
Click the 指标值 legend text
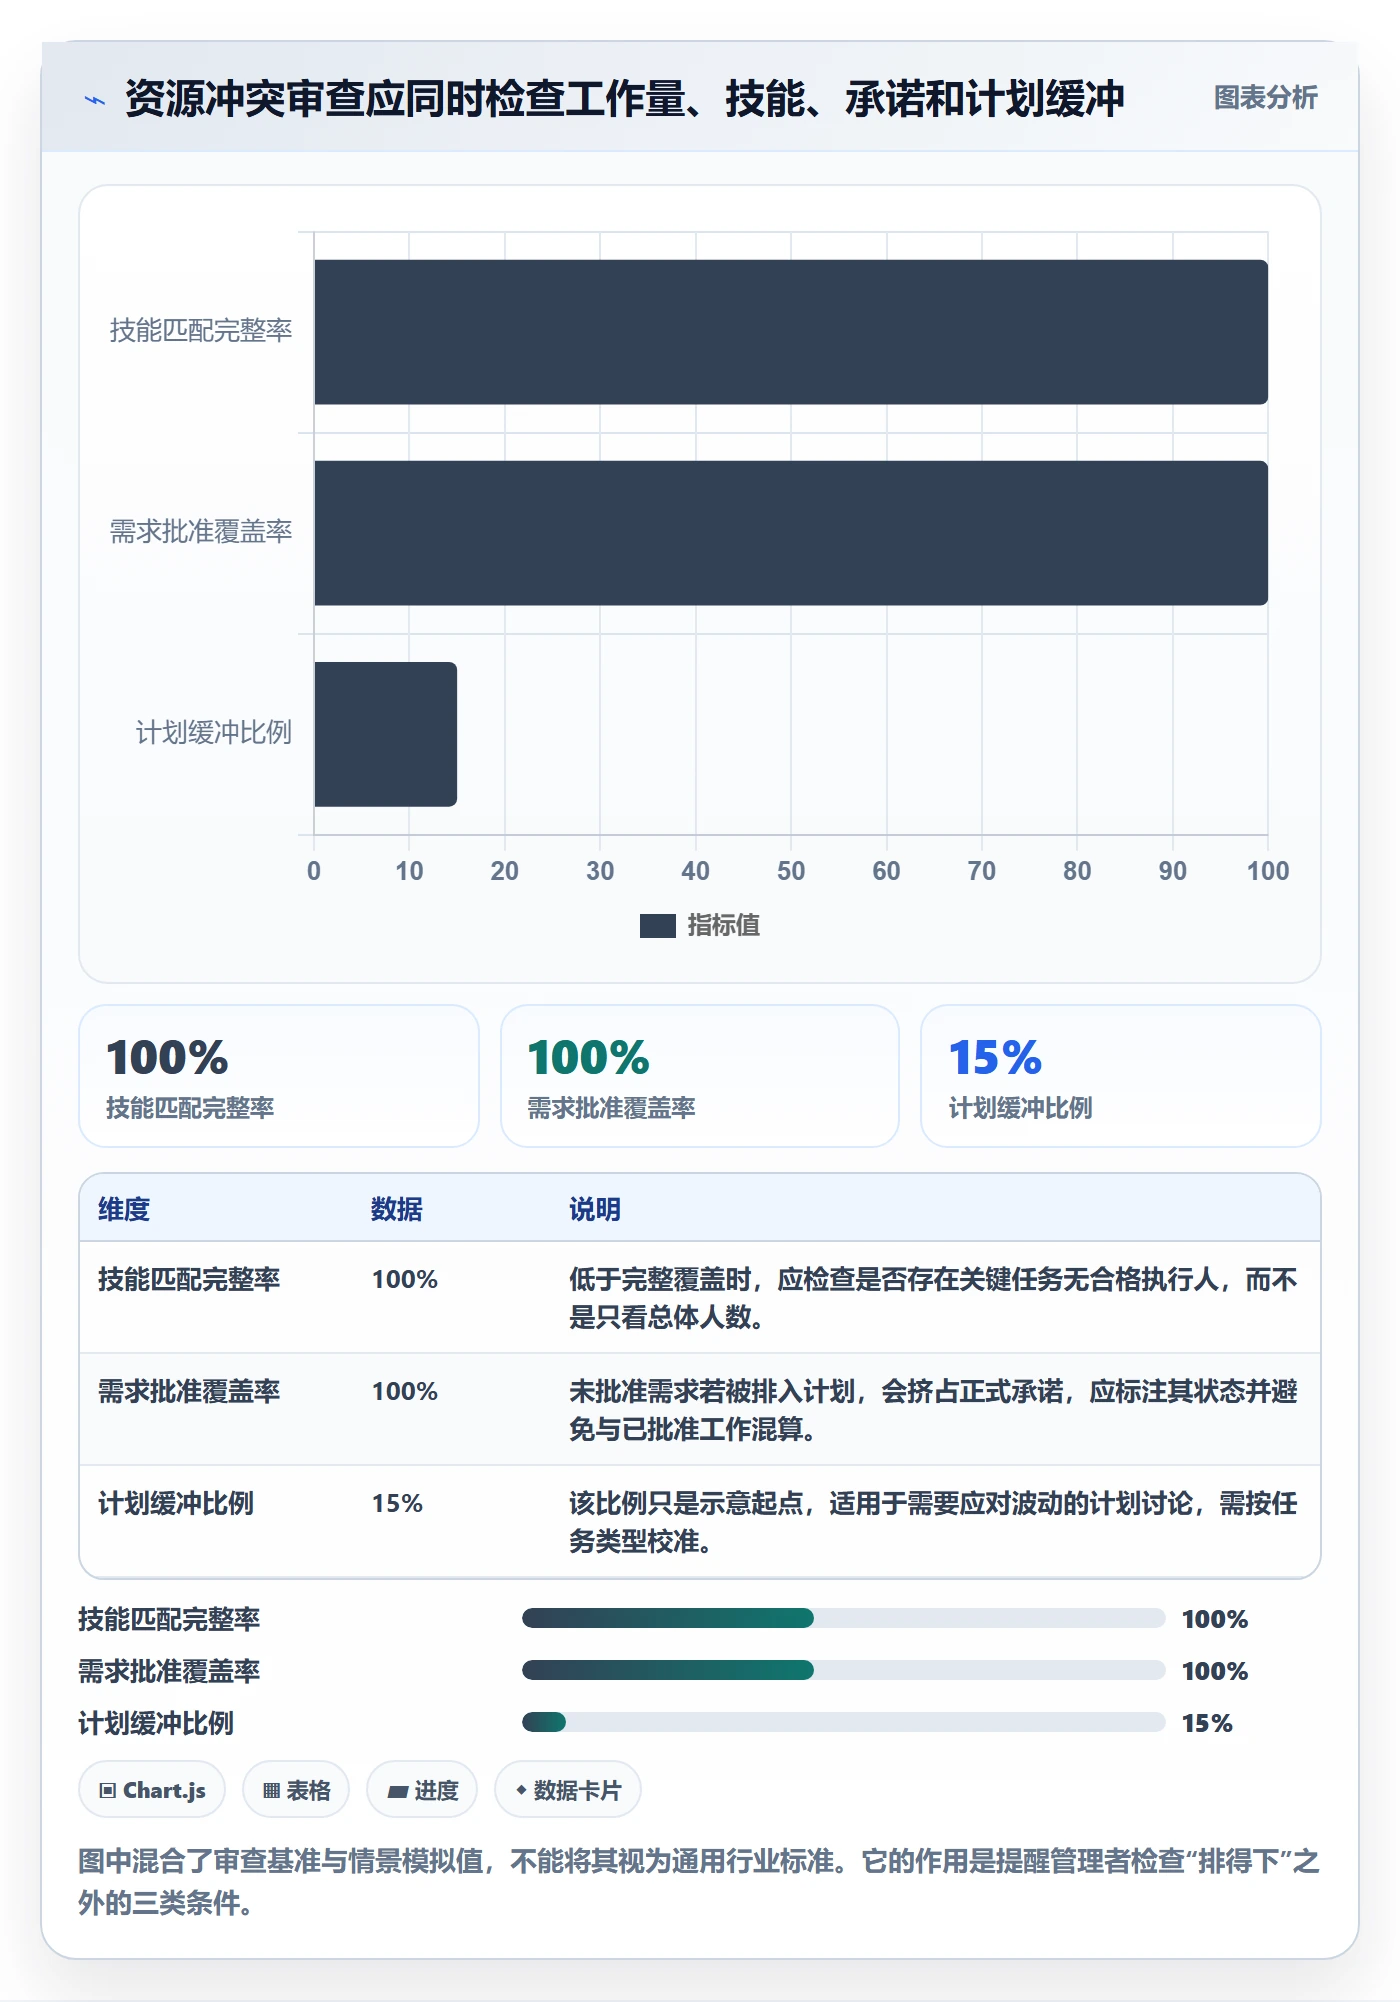[x=724, y=926]
